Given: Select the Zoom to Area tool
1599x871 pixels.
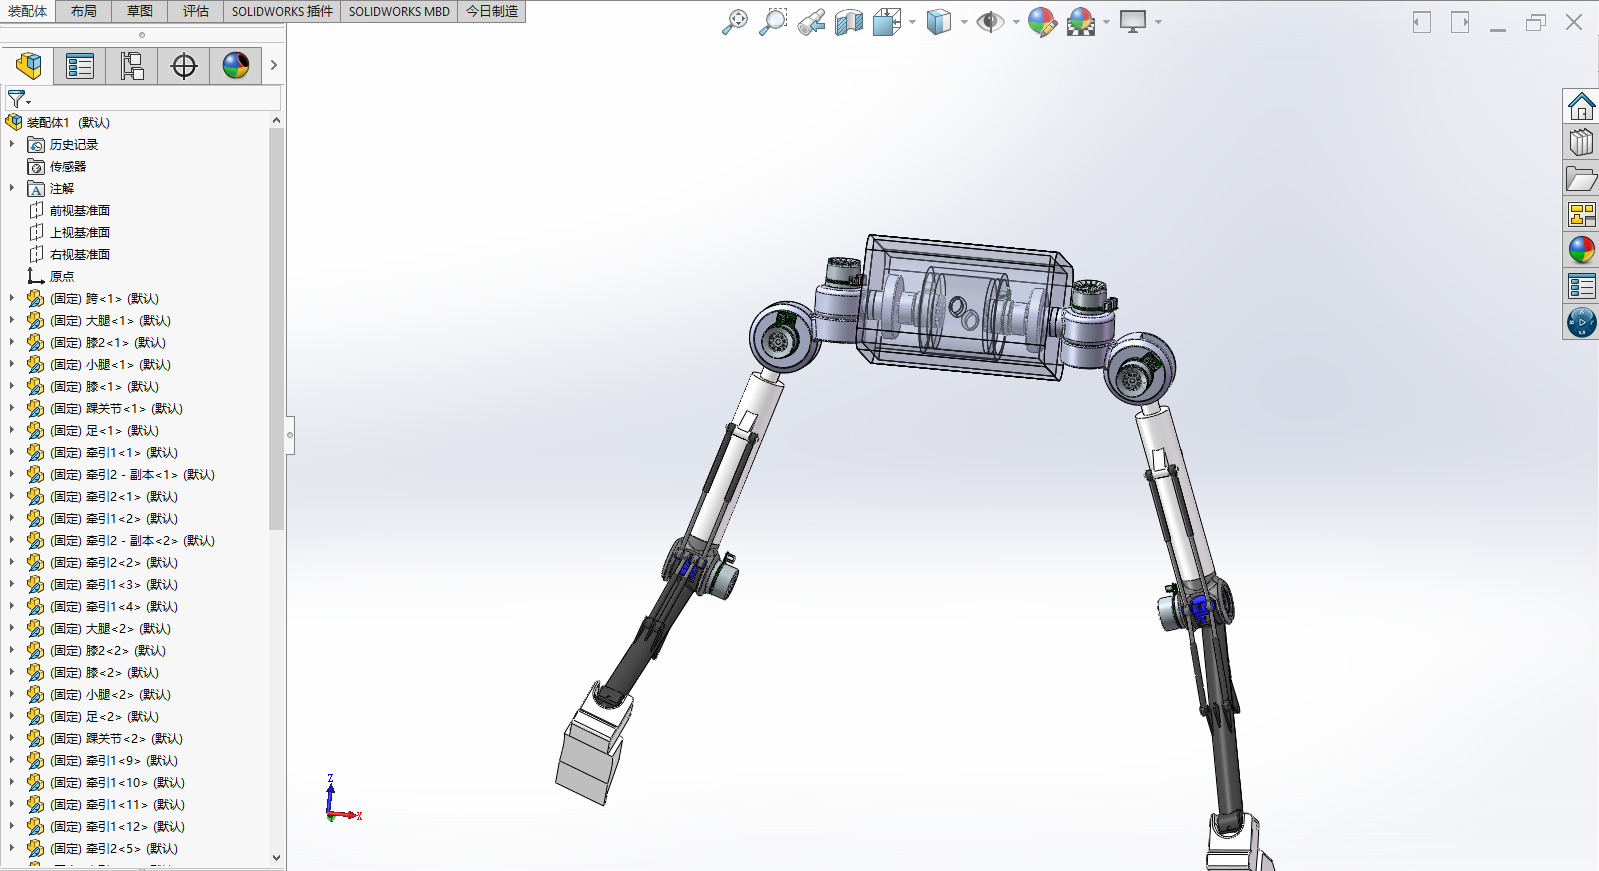Looking at the screenshot, I should point(773,22).
